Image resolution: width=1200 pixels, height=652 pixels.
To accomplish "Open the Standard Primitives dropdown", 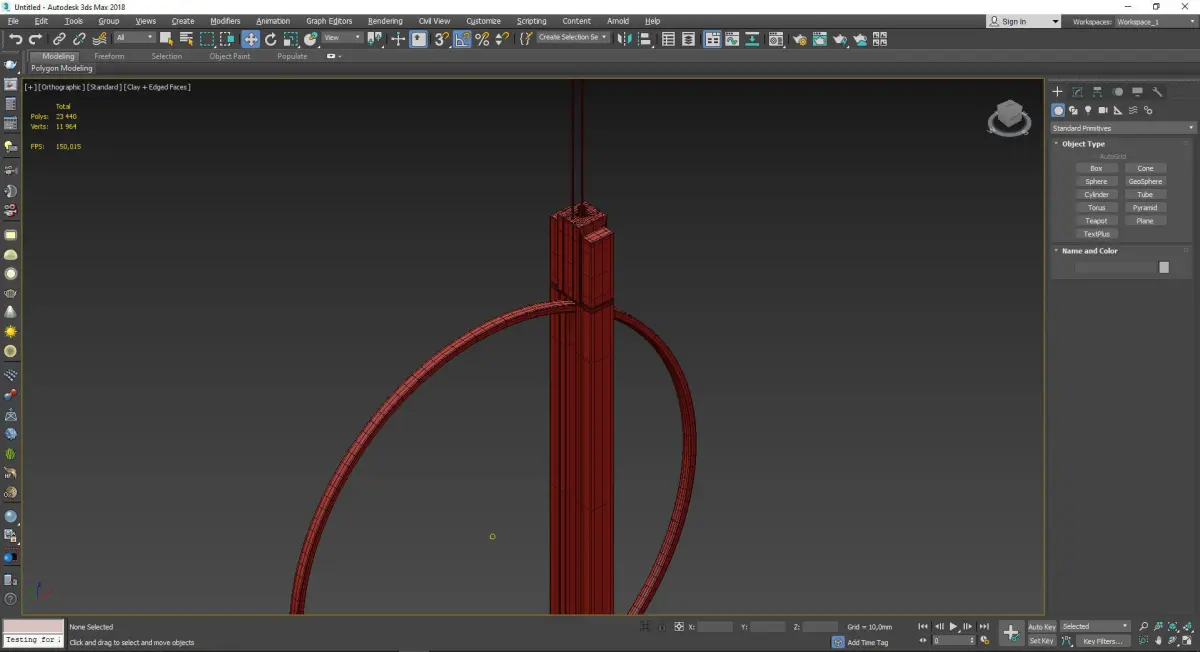I will [1123, 128].
